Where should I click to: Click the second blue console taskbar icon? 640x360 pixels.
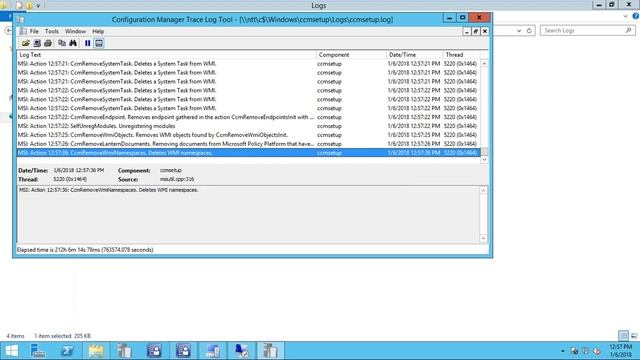coord(183,351)
